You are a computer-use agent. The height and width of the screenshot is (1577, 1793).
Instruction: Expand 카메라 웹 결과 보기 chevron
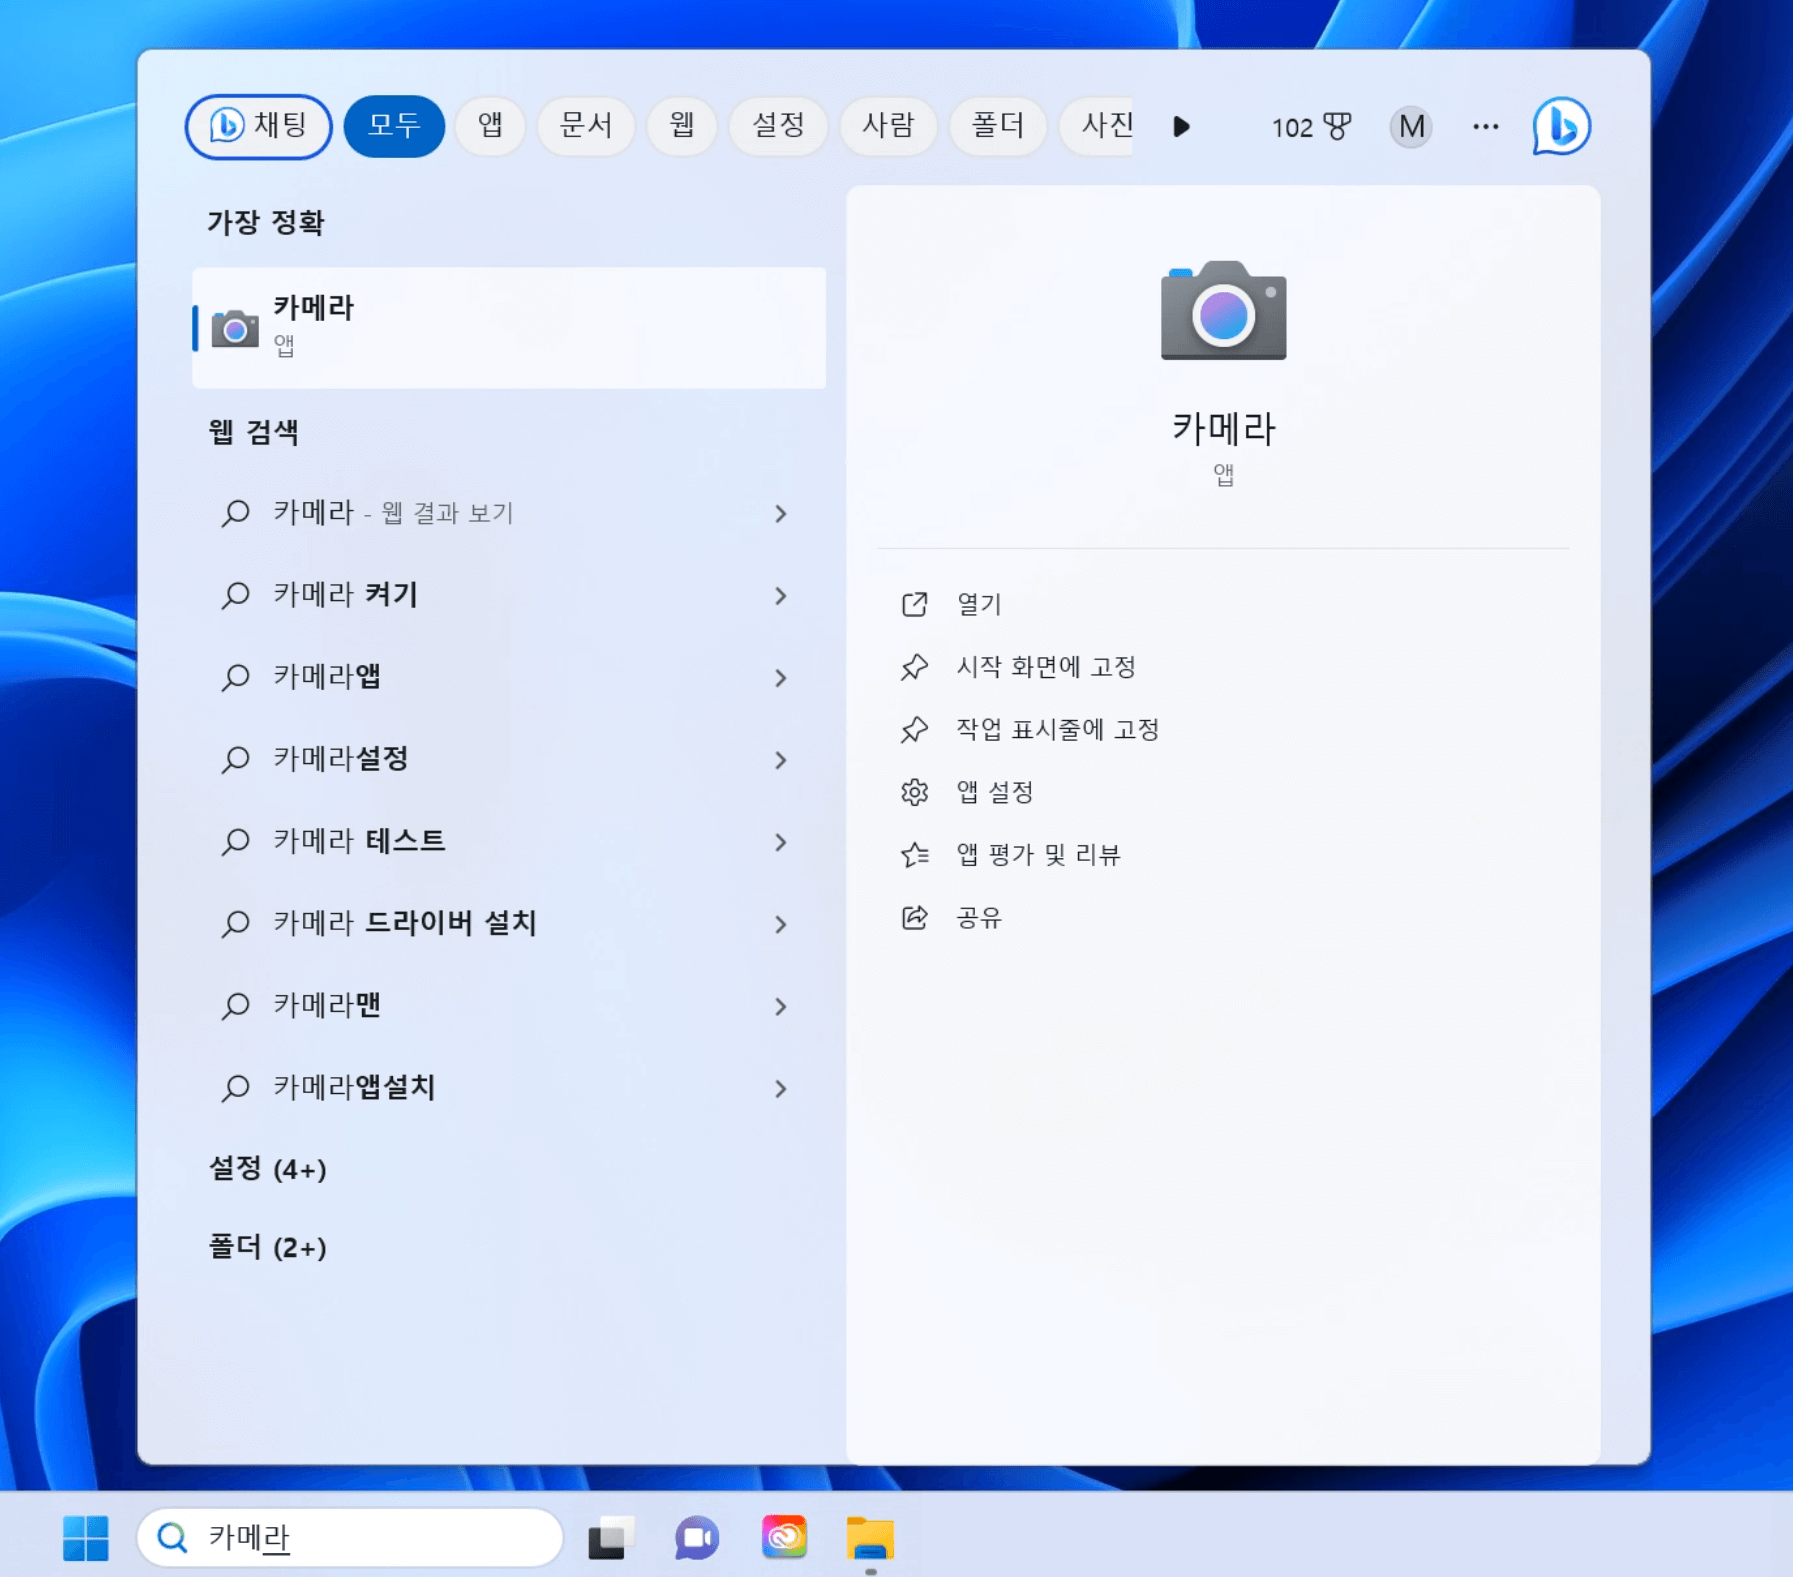[x=781, y=514]
